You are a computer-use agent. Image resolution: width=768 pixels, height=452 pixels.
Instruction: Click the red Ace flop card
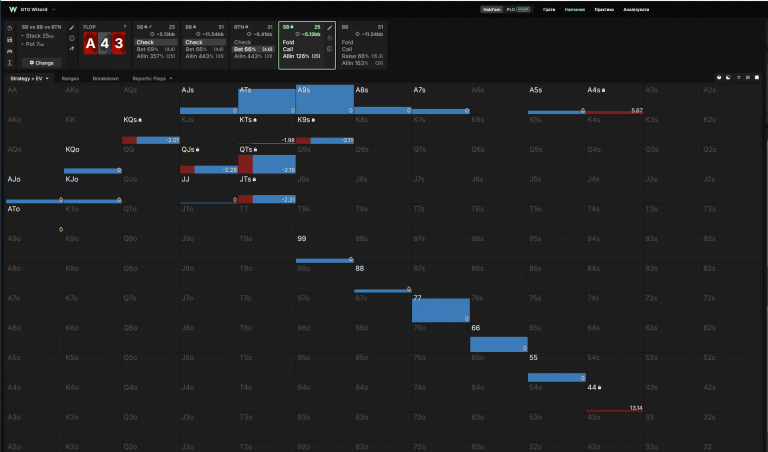(90, 44)
